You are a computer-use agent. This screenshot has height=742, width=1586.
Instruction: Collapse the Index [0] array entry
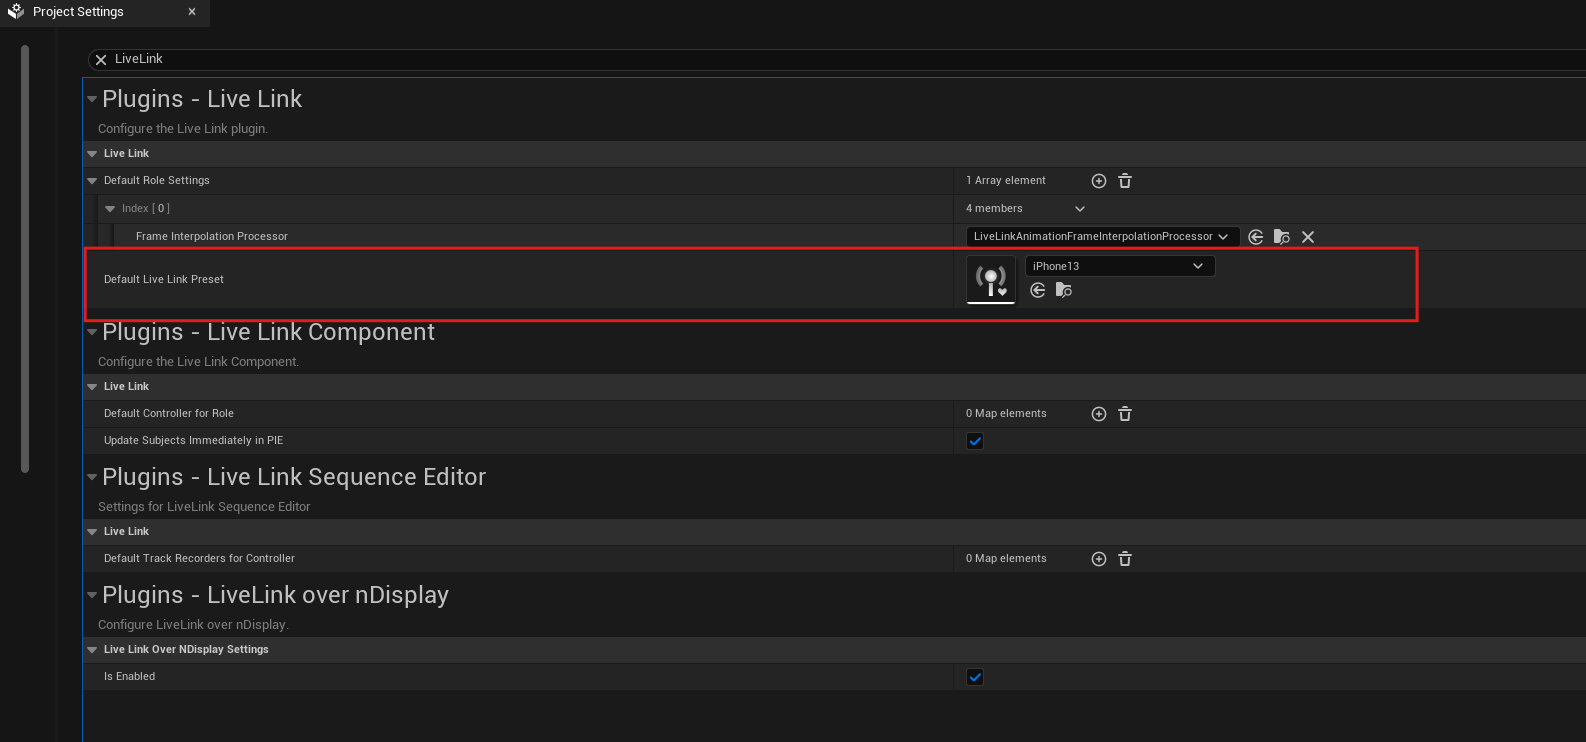110,209
